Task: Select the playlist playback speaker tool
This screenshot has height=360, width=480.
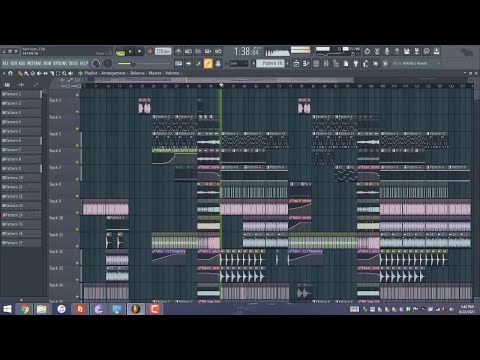Action: click(70, 73)
